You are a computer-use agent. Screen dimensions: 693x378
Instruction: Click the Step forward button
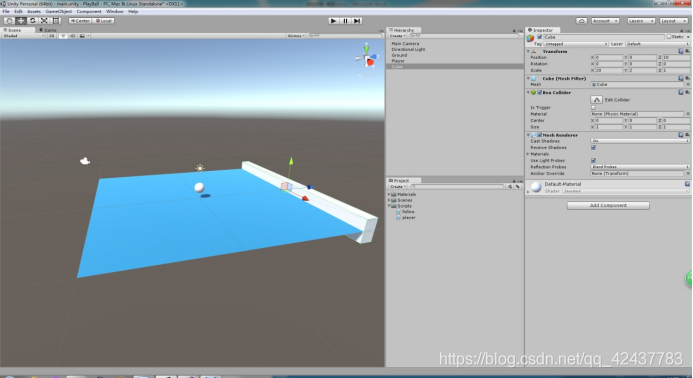[x=357, y=21]
